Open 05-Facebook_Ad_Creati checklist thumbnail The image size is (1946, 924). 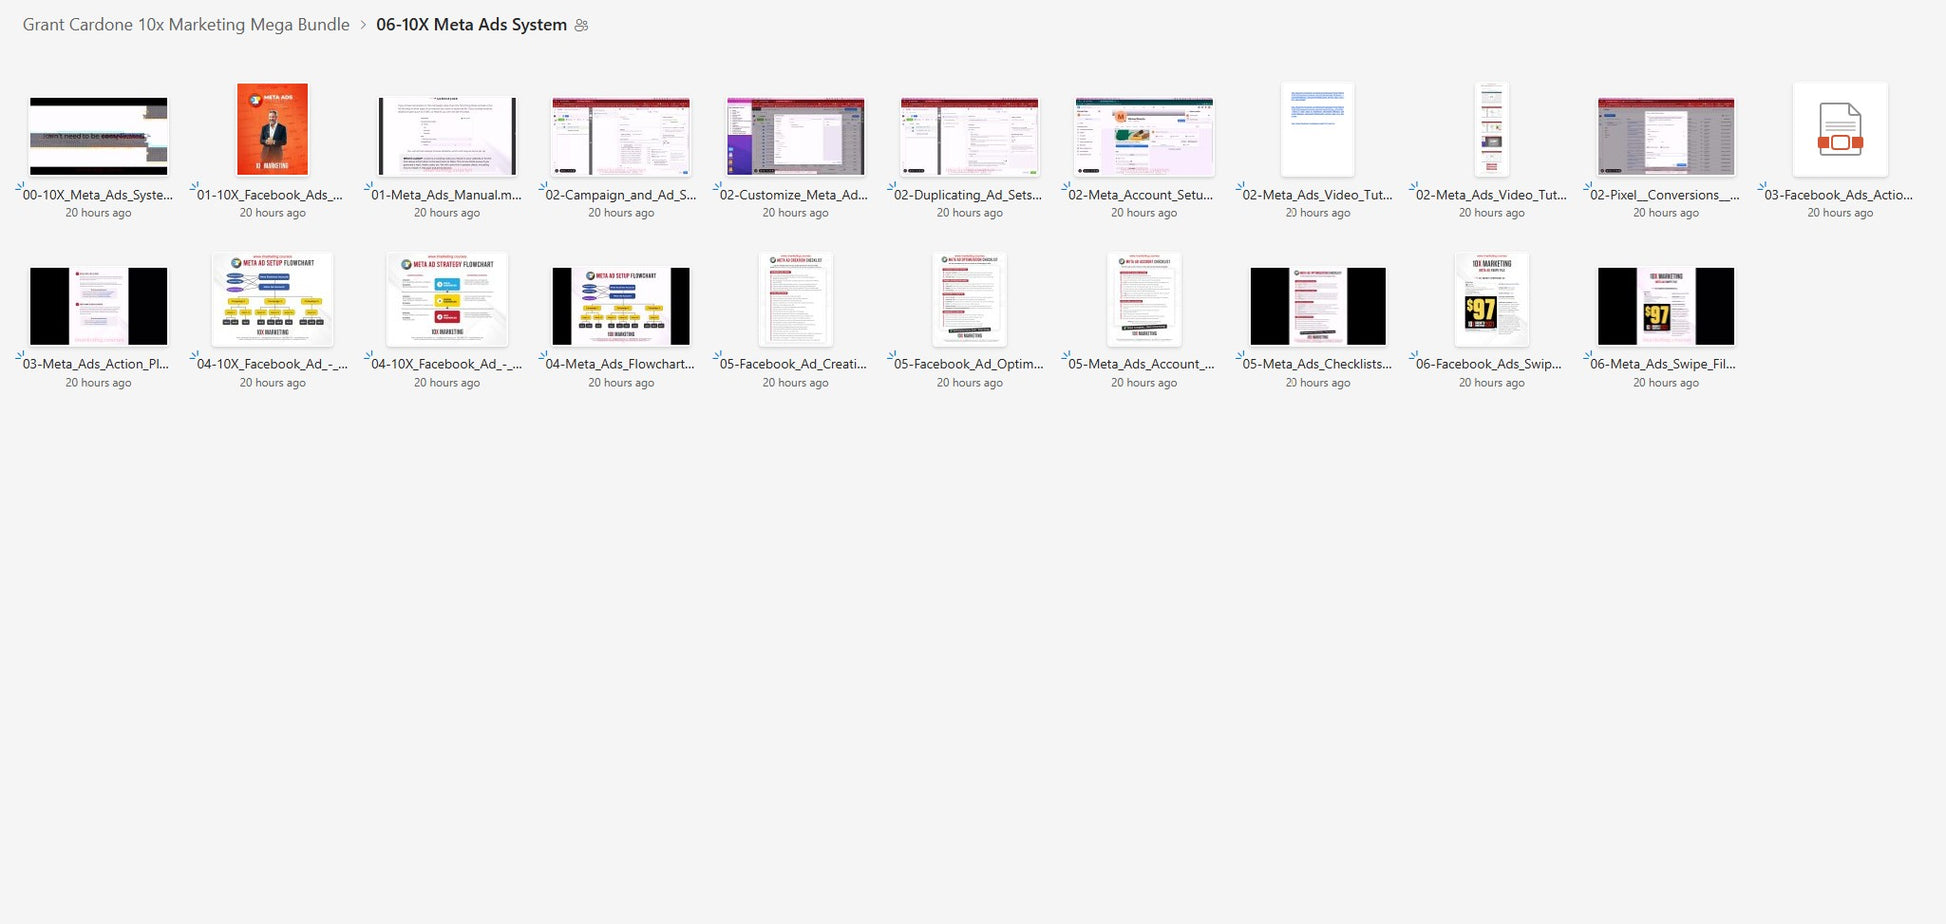click(795, 299)
